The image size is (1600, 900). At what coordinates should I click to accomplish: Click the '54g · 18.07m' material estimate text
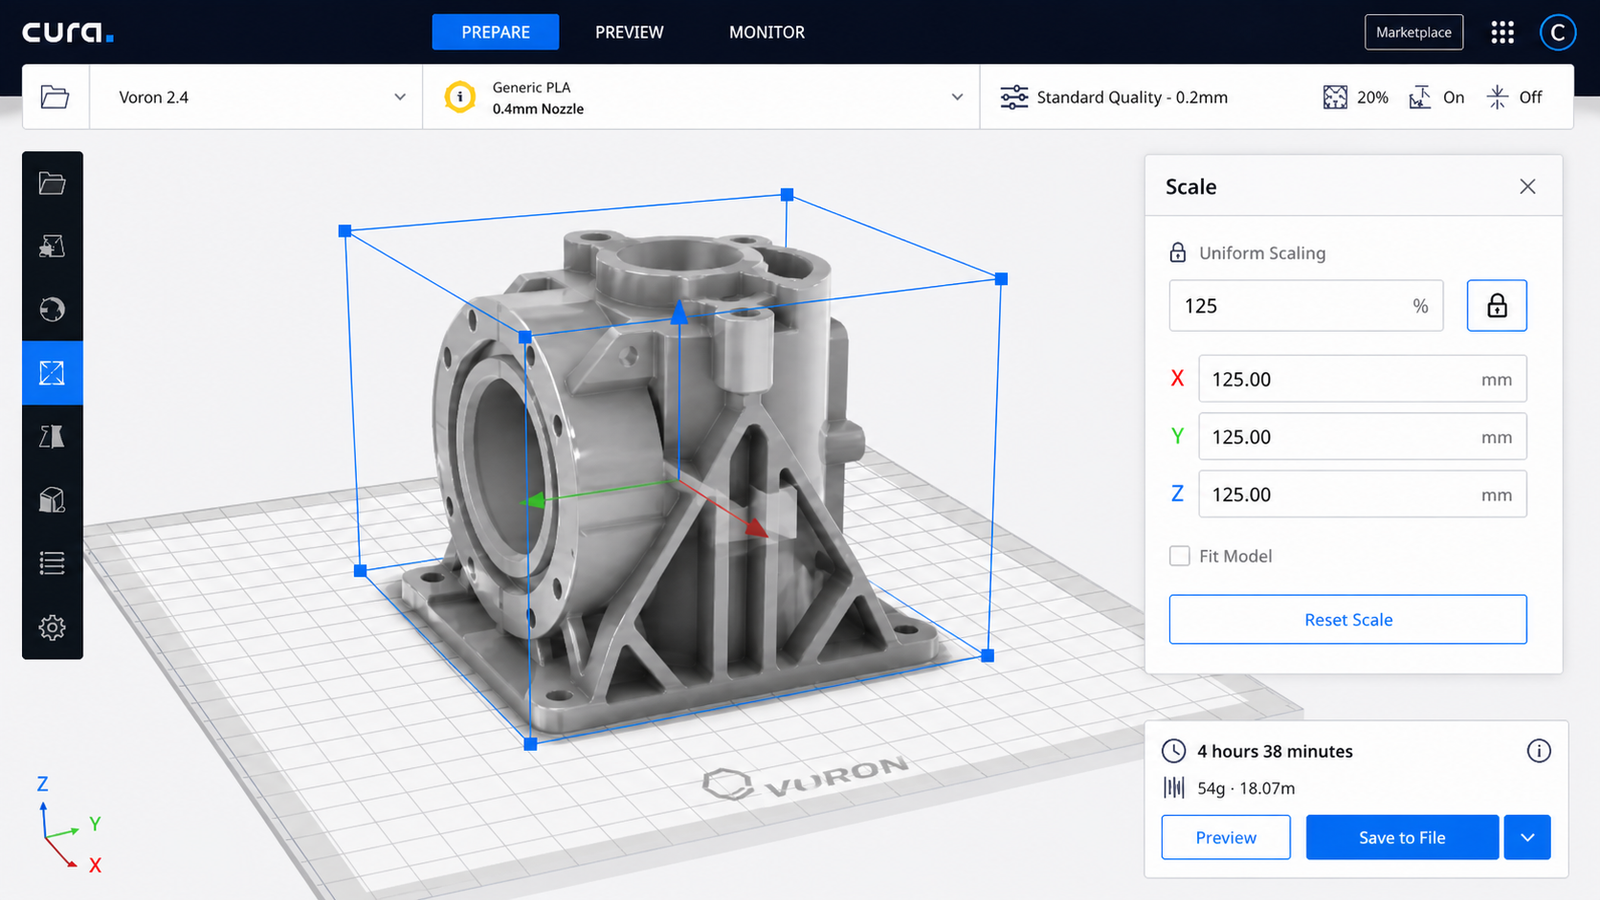coord(1246,788)
